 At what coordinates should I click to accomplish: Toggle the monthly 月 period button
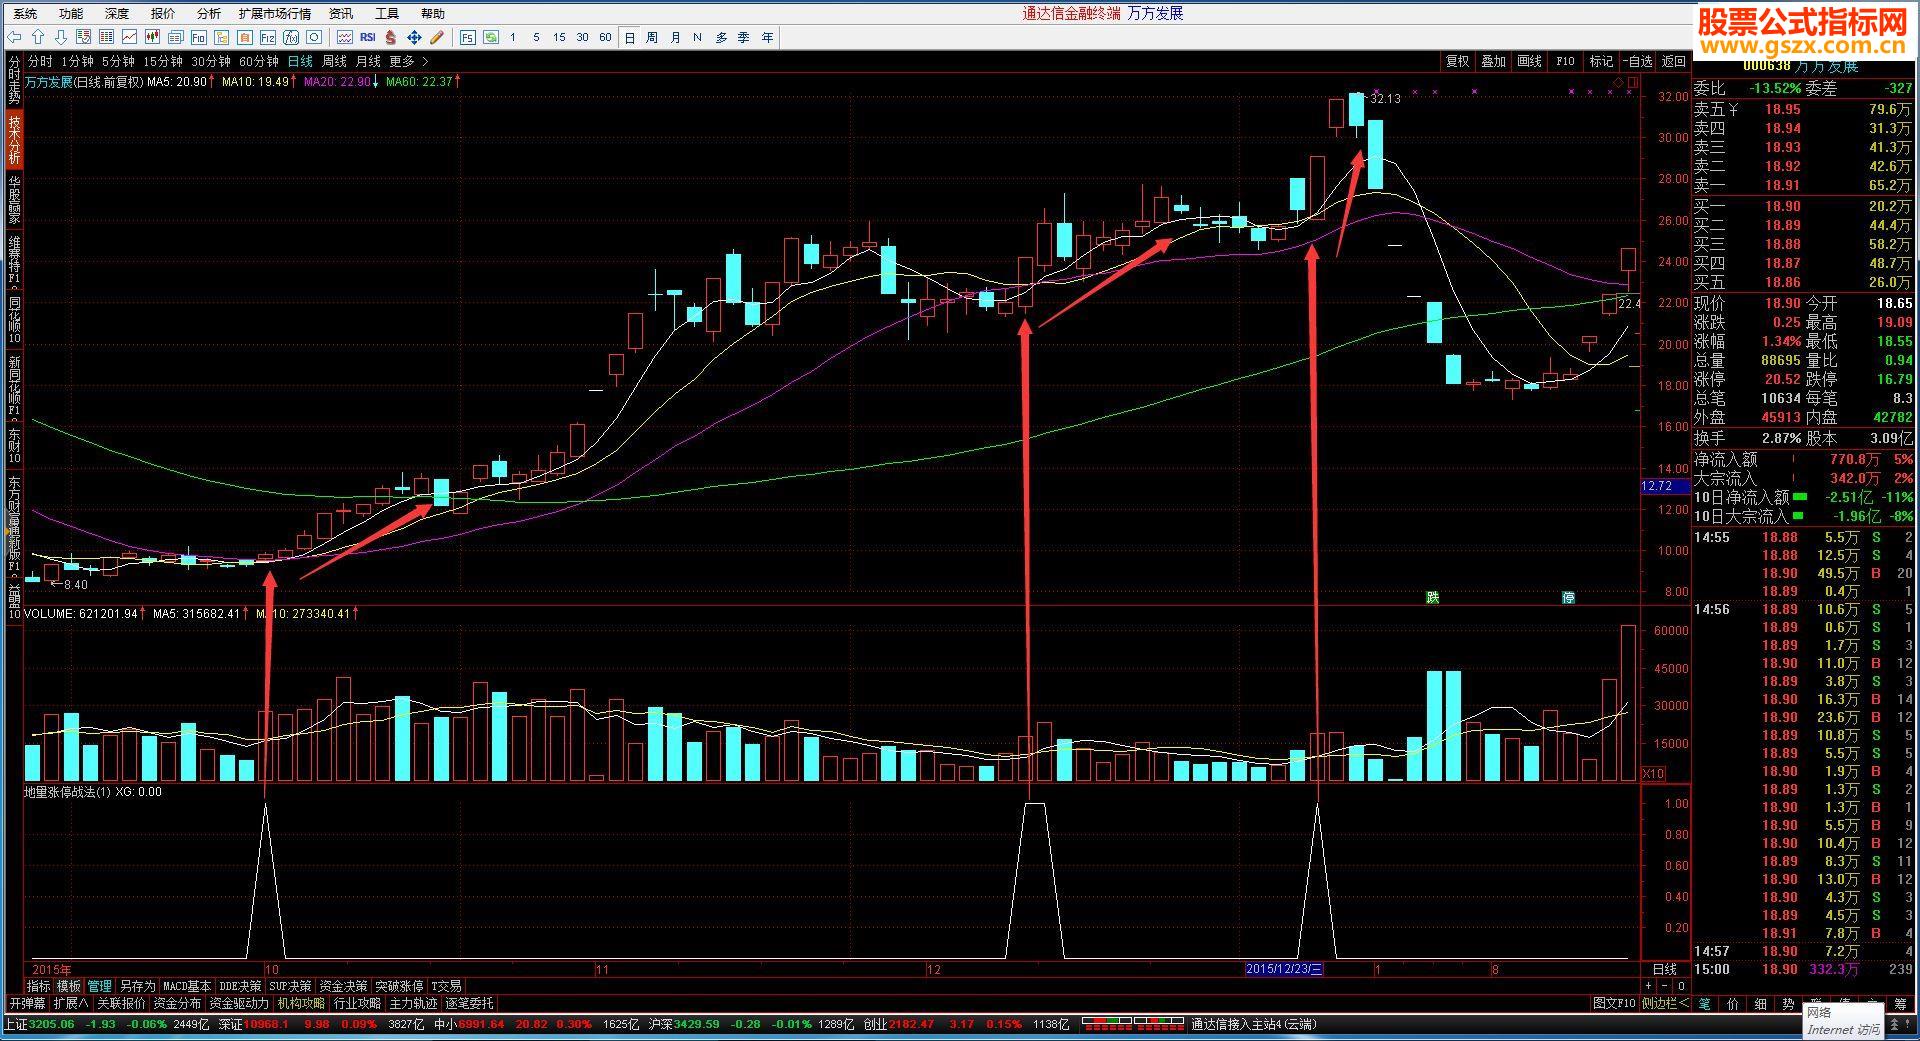(x=675, y=37)
